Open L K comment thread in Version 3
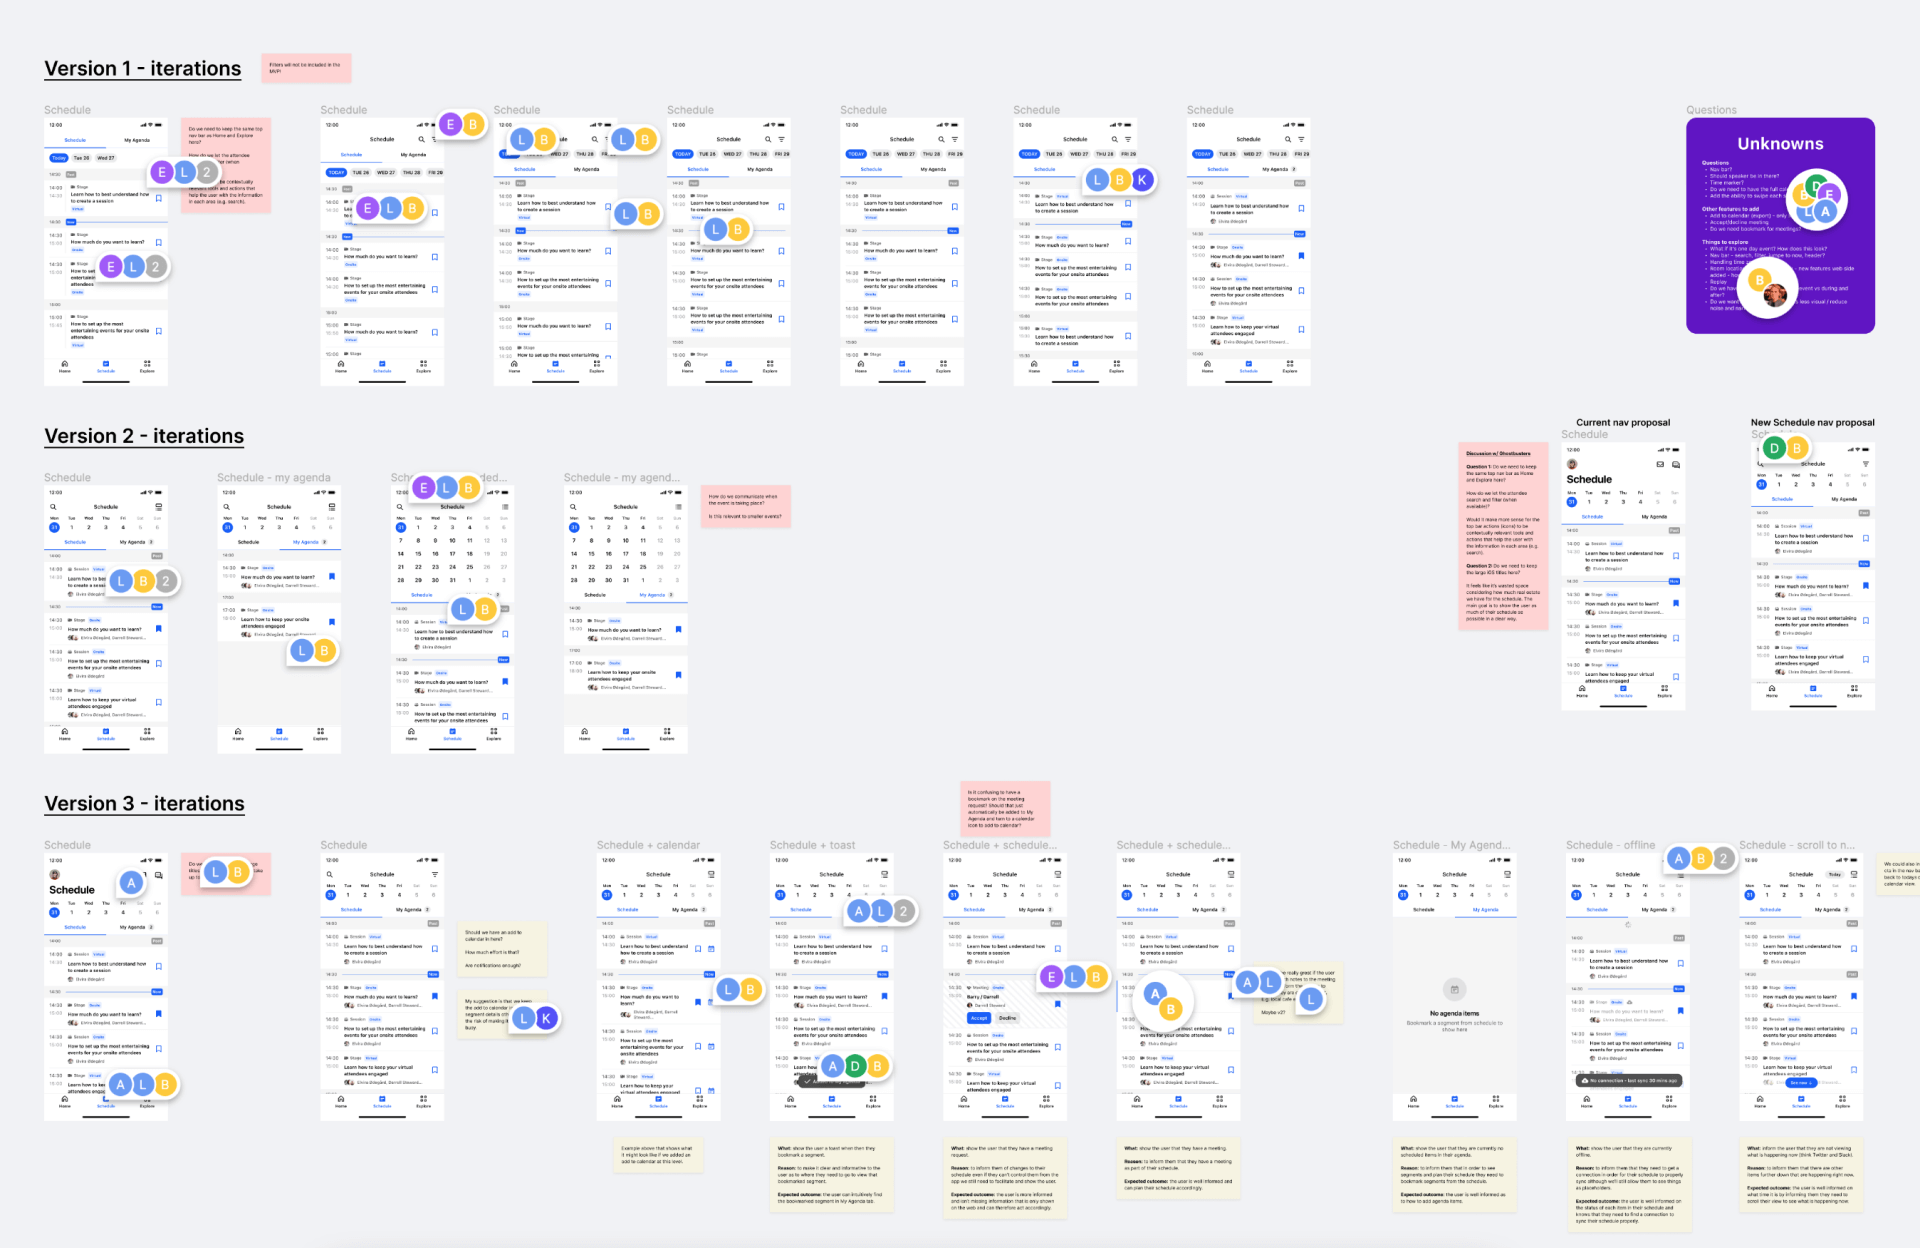Screen dimensions: 1920x1248 point(534,1018)
